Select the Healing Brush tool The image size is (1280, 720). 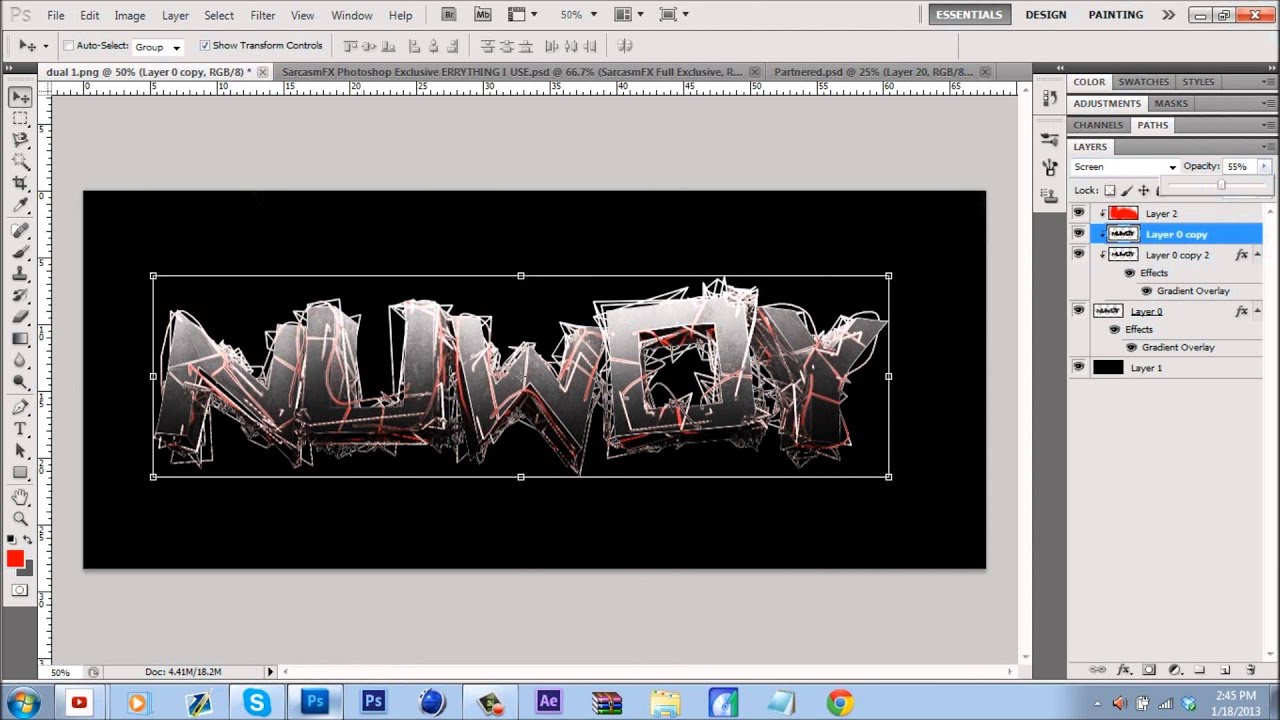point(20,231)
